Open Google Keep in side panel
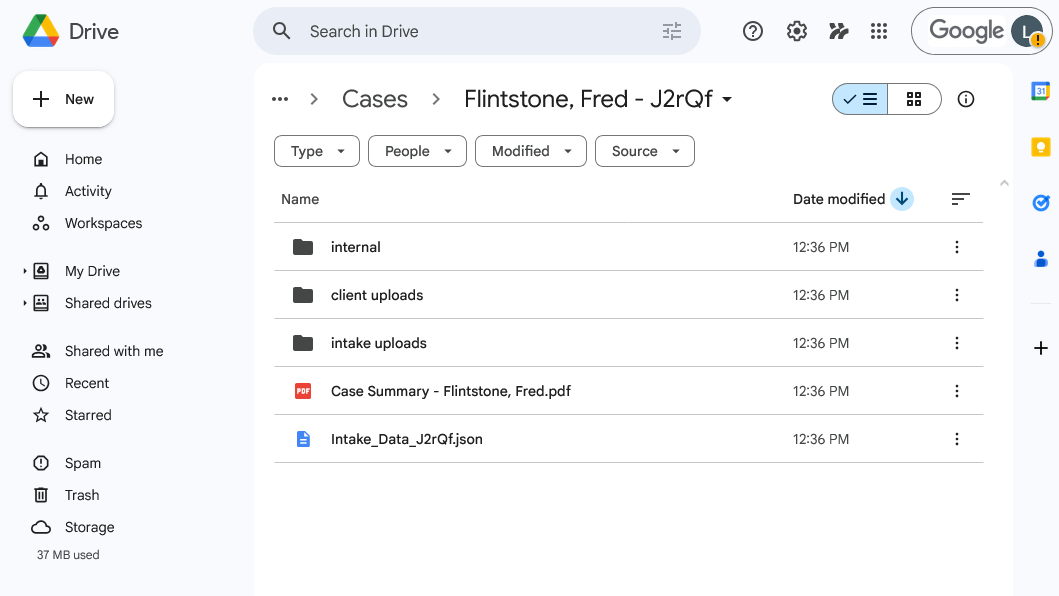Screen dimensions: 1059x596 [x=1040, y=146]
